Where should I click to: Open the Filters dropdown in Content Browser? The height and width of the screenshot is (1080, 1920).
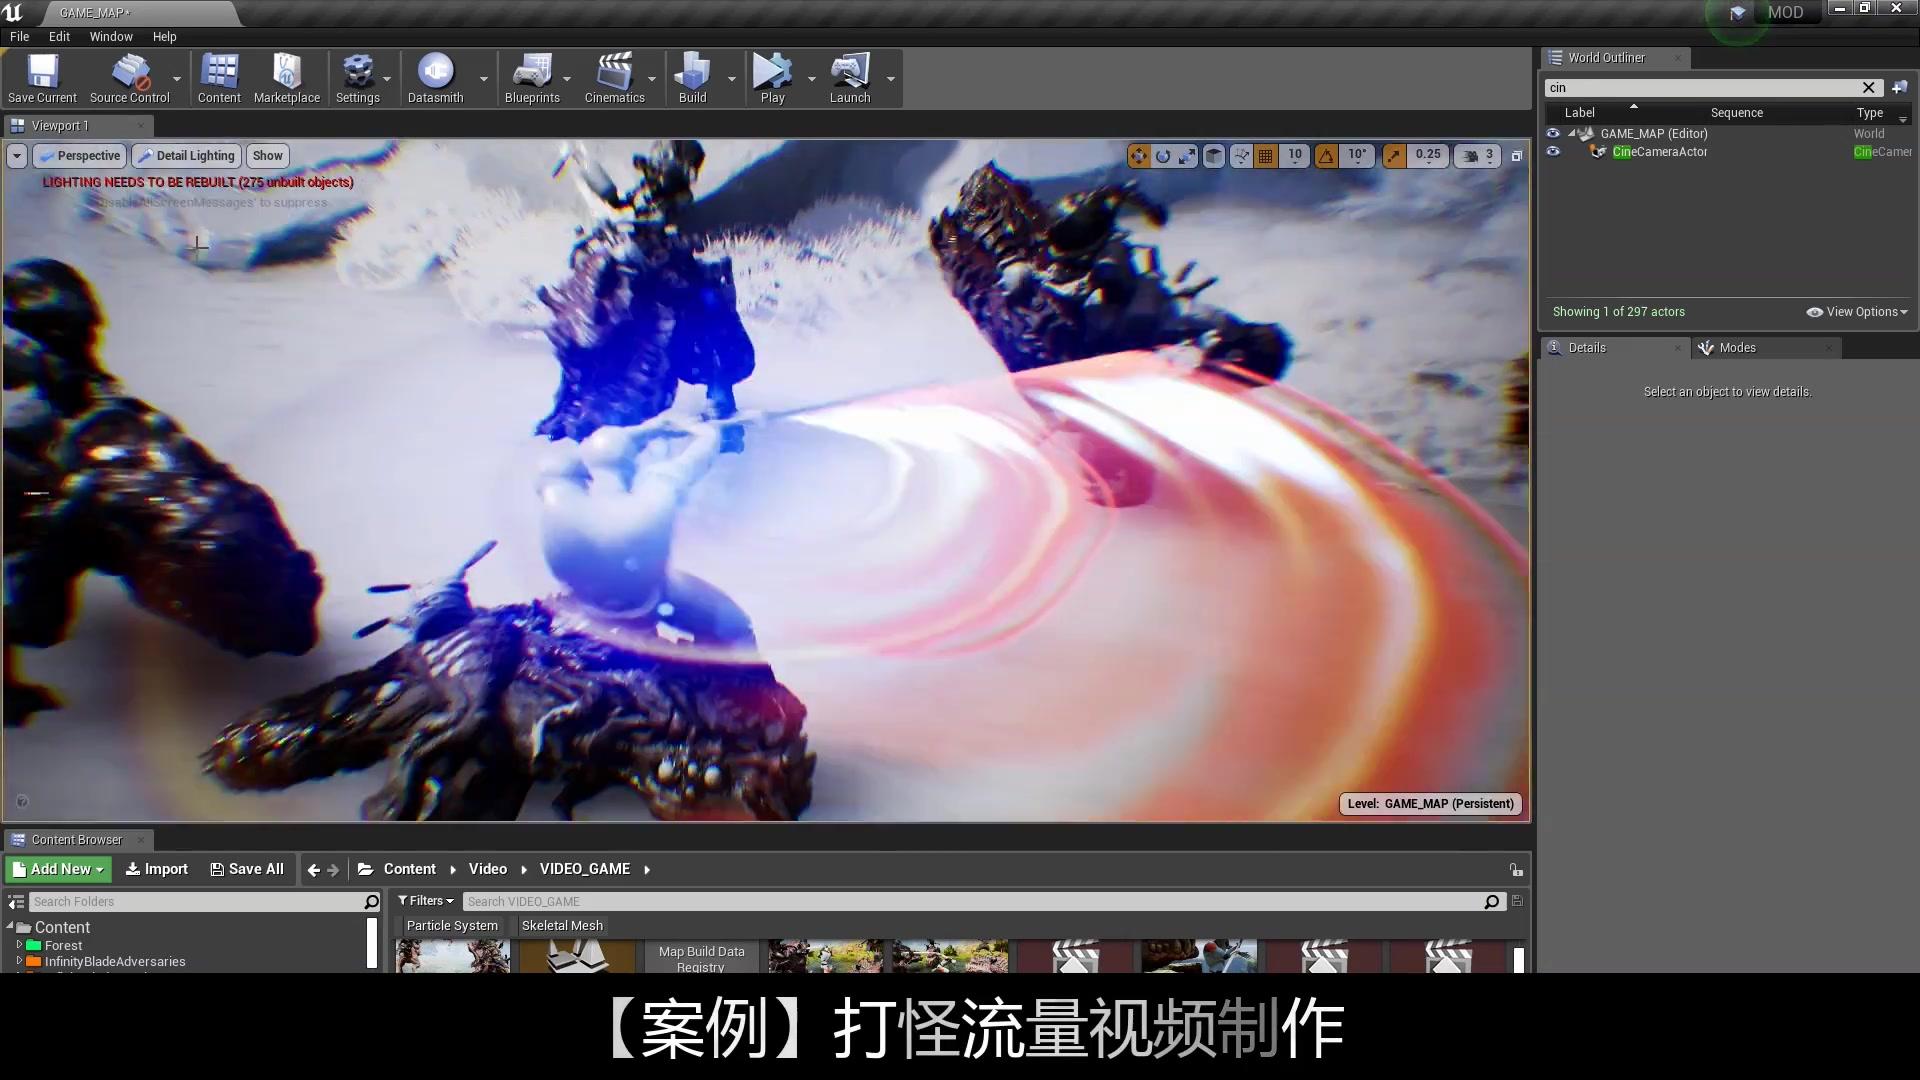pos(425,901)
